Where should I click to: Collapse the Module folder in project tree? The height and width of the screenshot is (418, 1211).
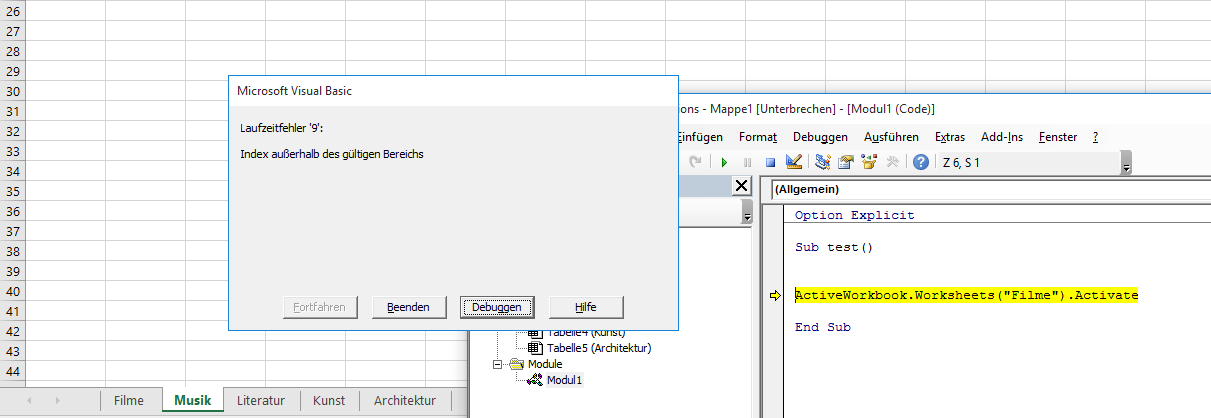point(497,365)
